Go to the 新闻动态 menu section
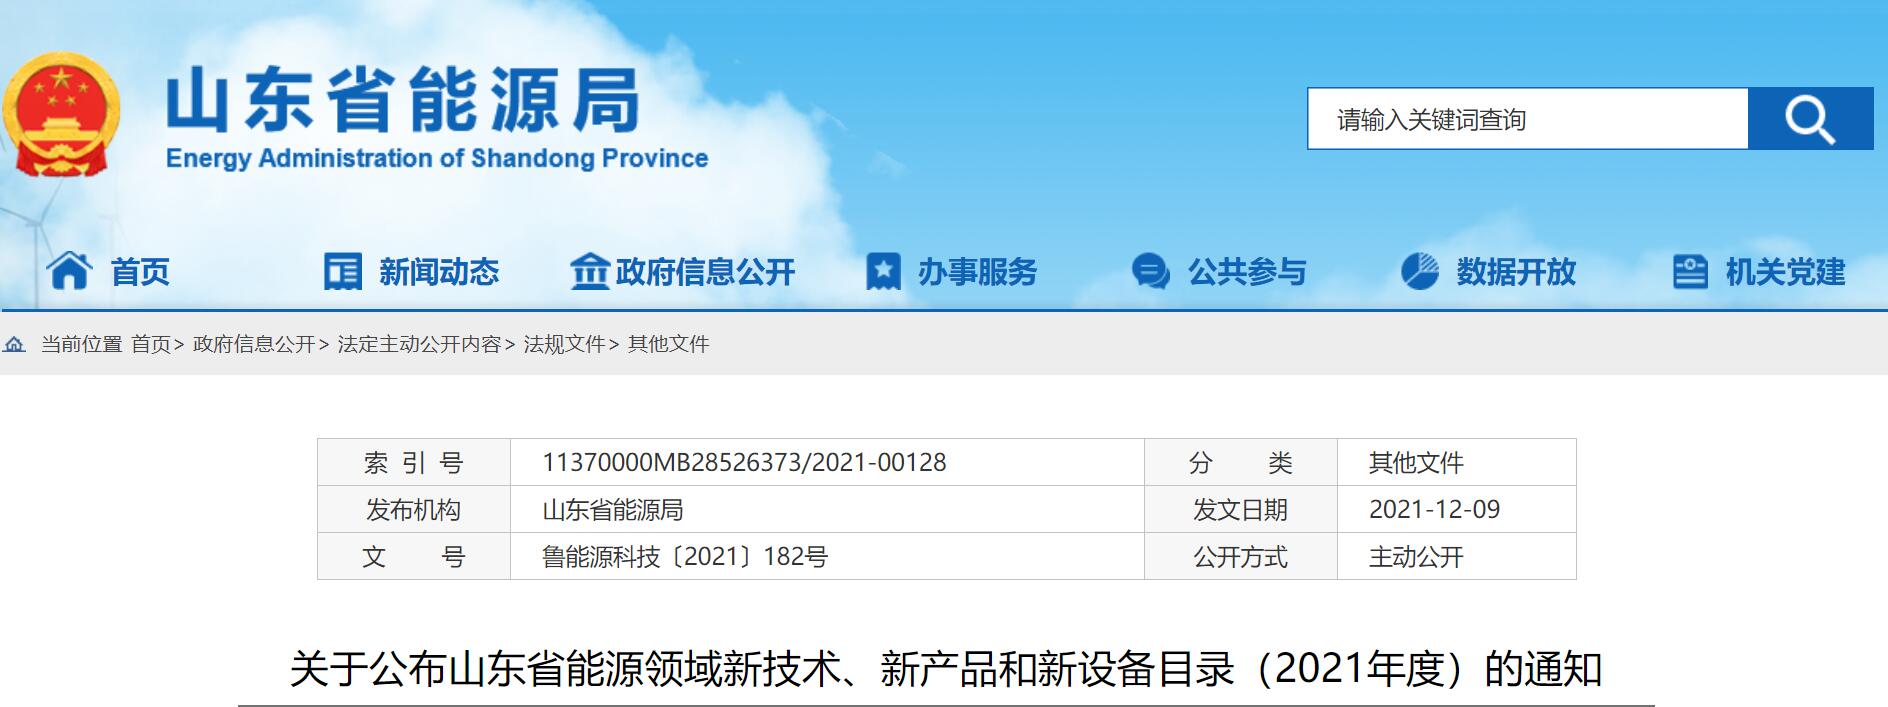This screenshot has height=707, width=1888. coord(439,271)
